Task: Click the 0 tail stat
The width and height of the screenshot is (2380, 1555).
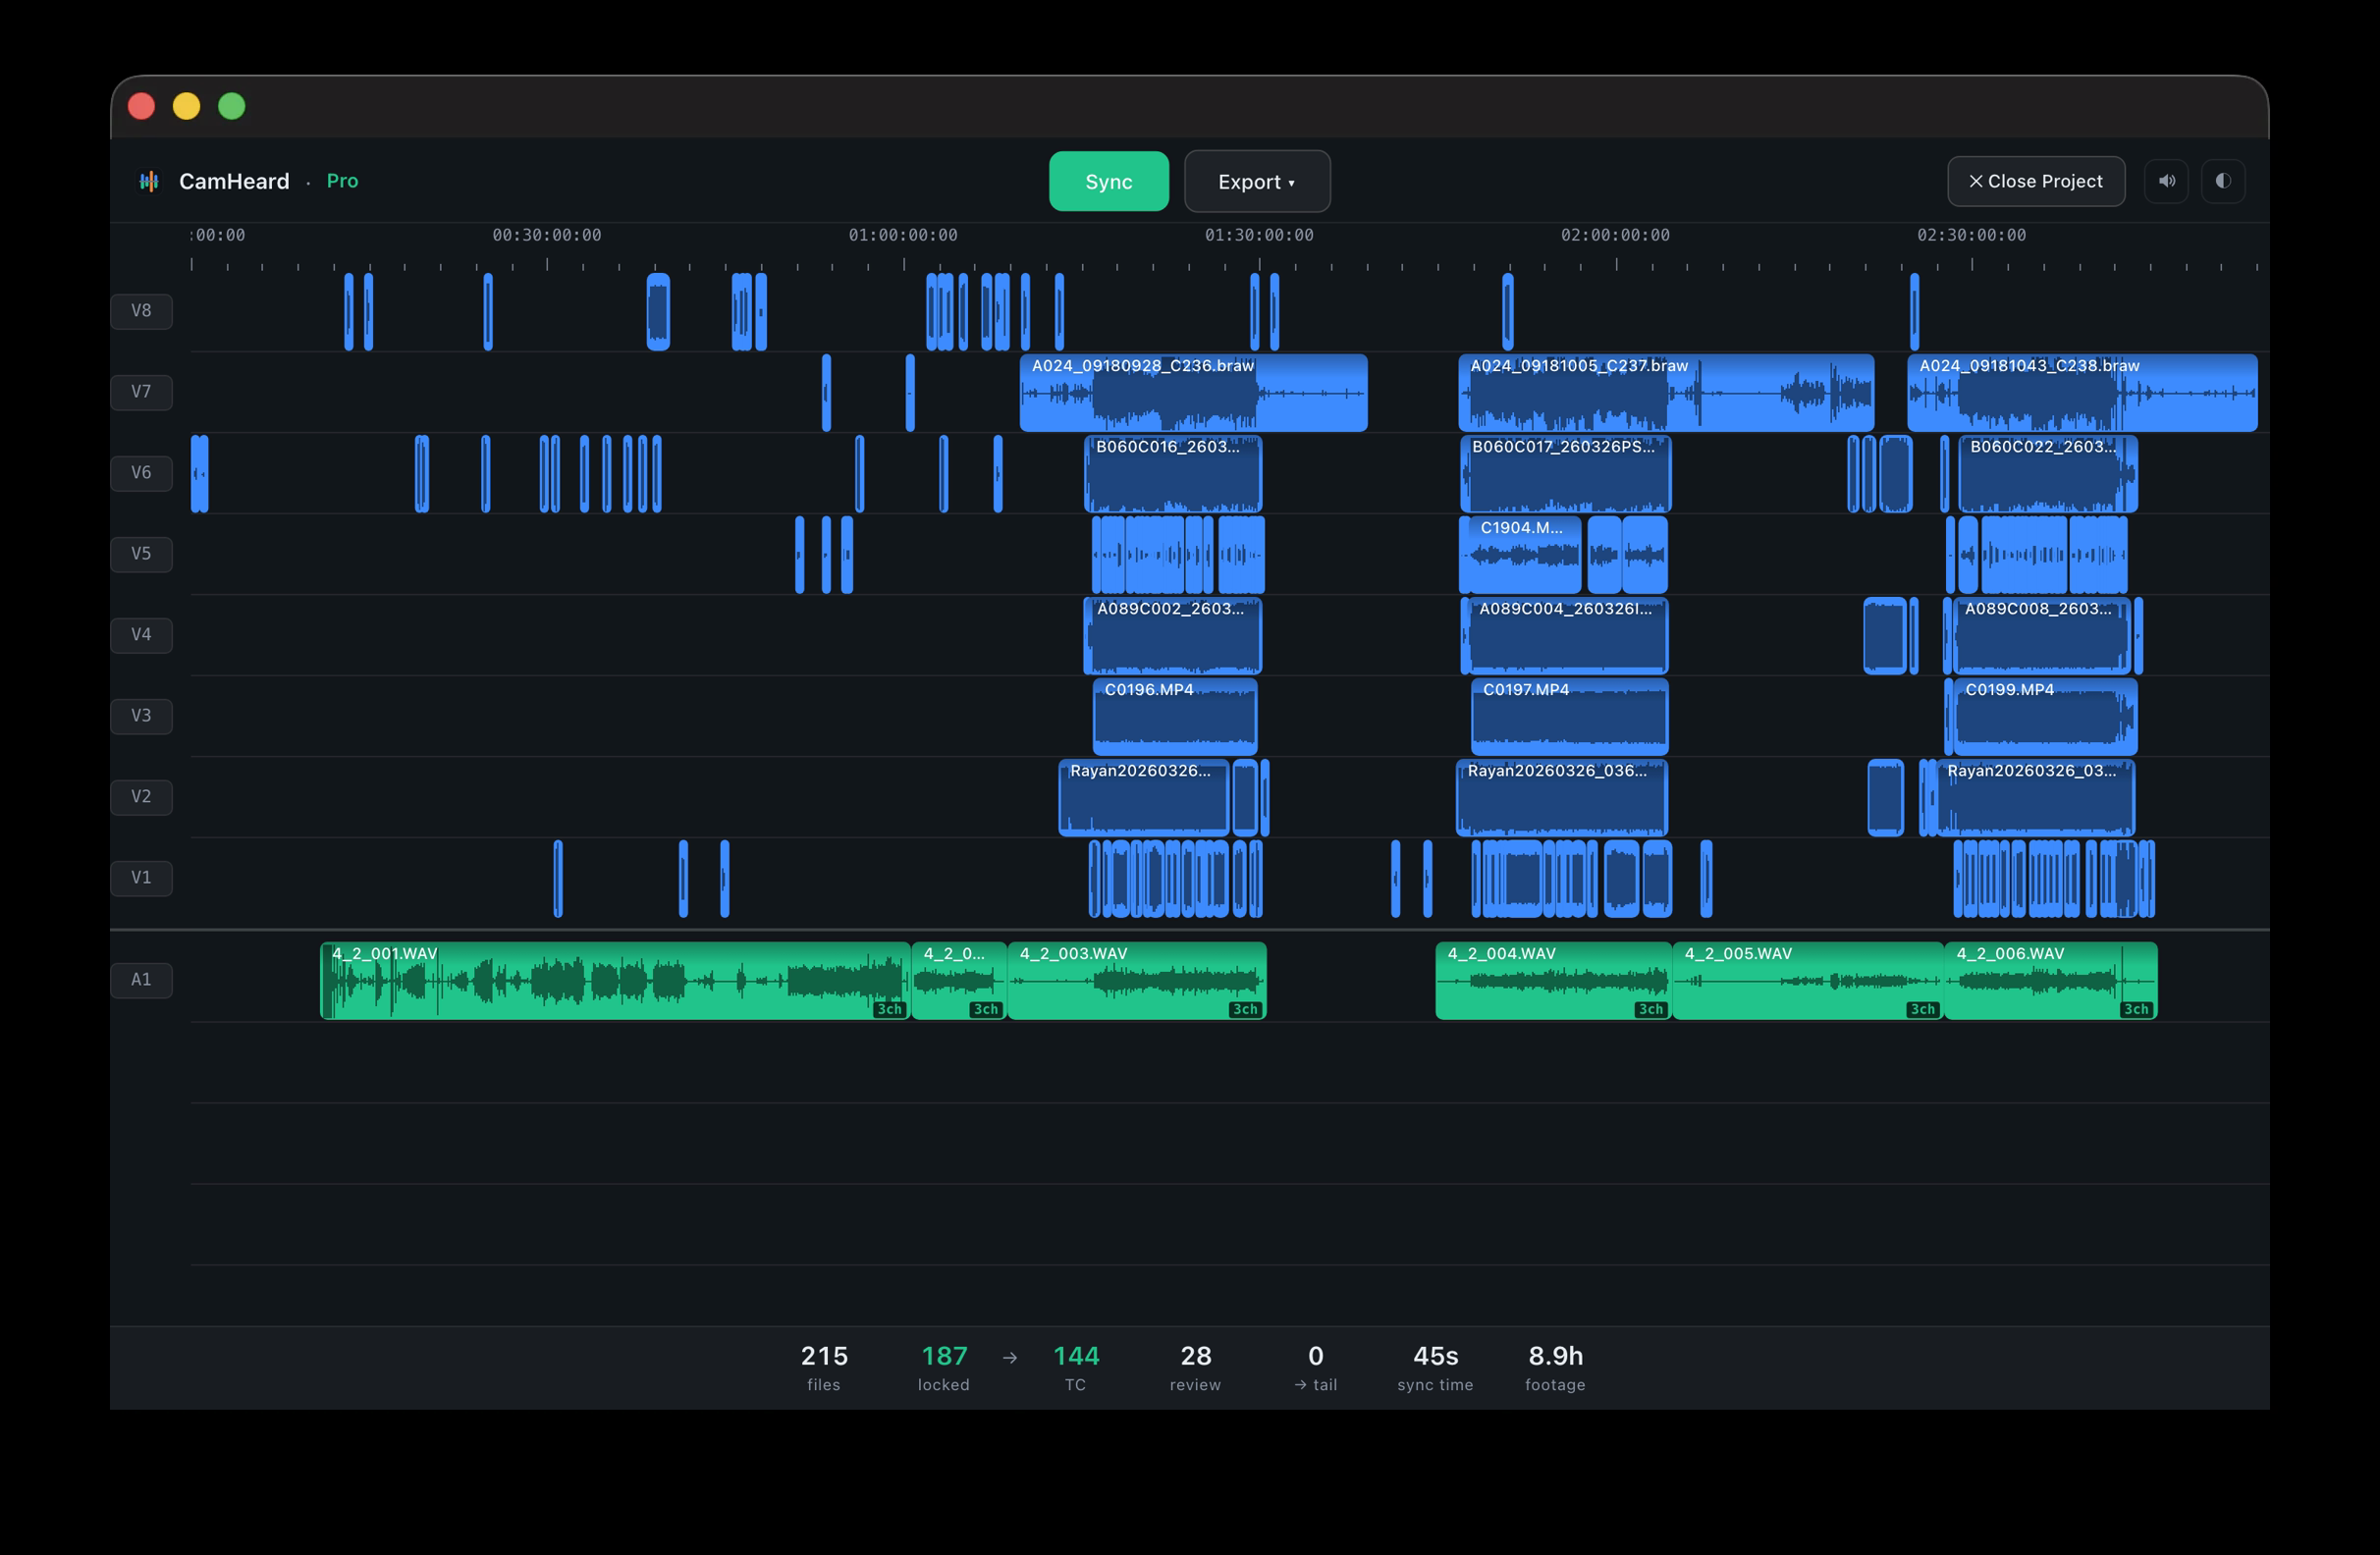Action: tap(1316, 1367)
